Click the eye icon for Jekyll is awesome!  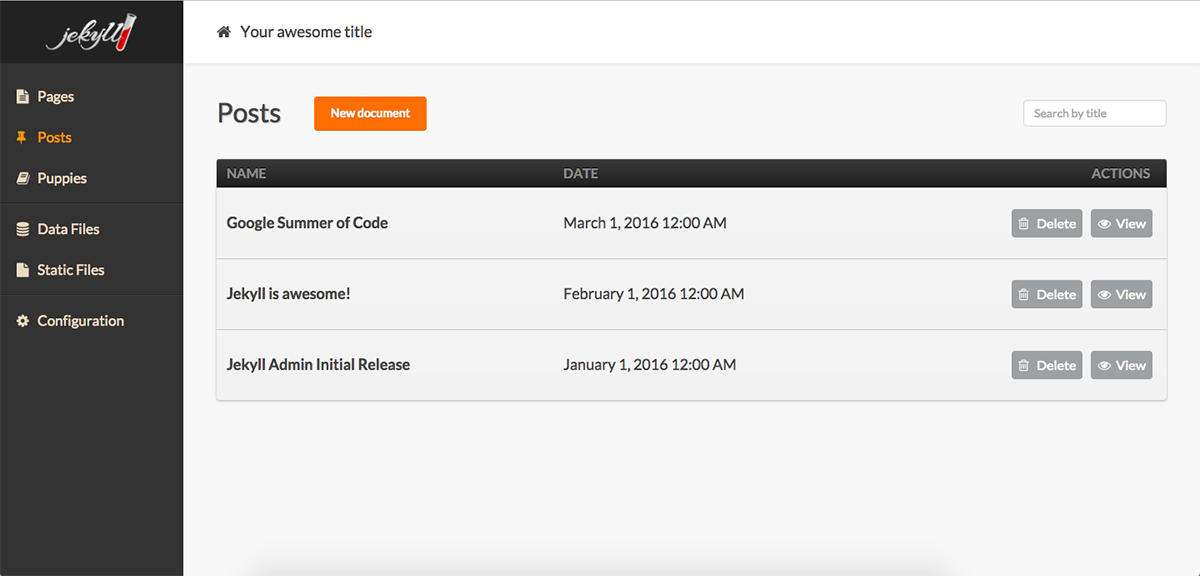point(1106,294)
